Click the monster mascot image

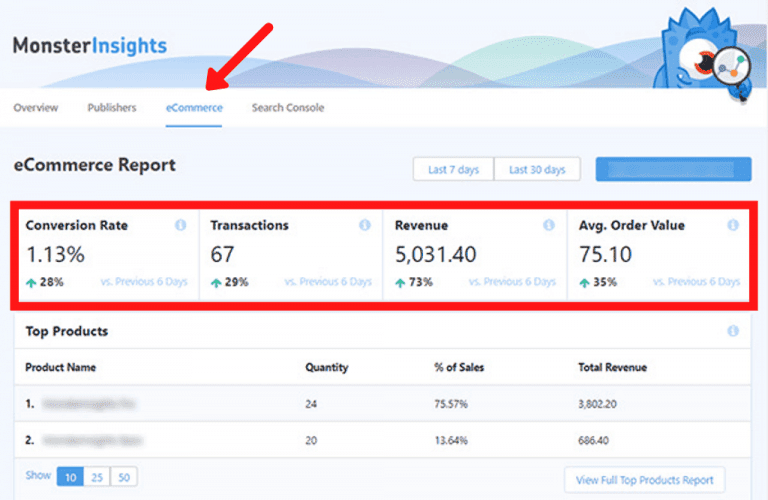pyautogui.click(x=702, y=53)
